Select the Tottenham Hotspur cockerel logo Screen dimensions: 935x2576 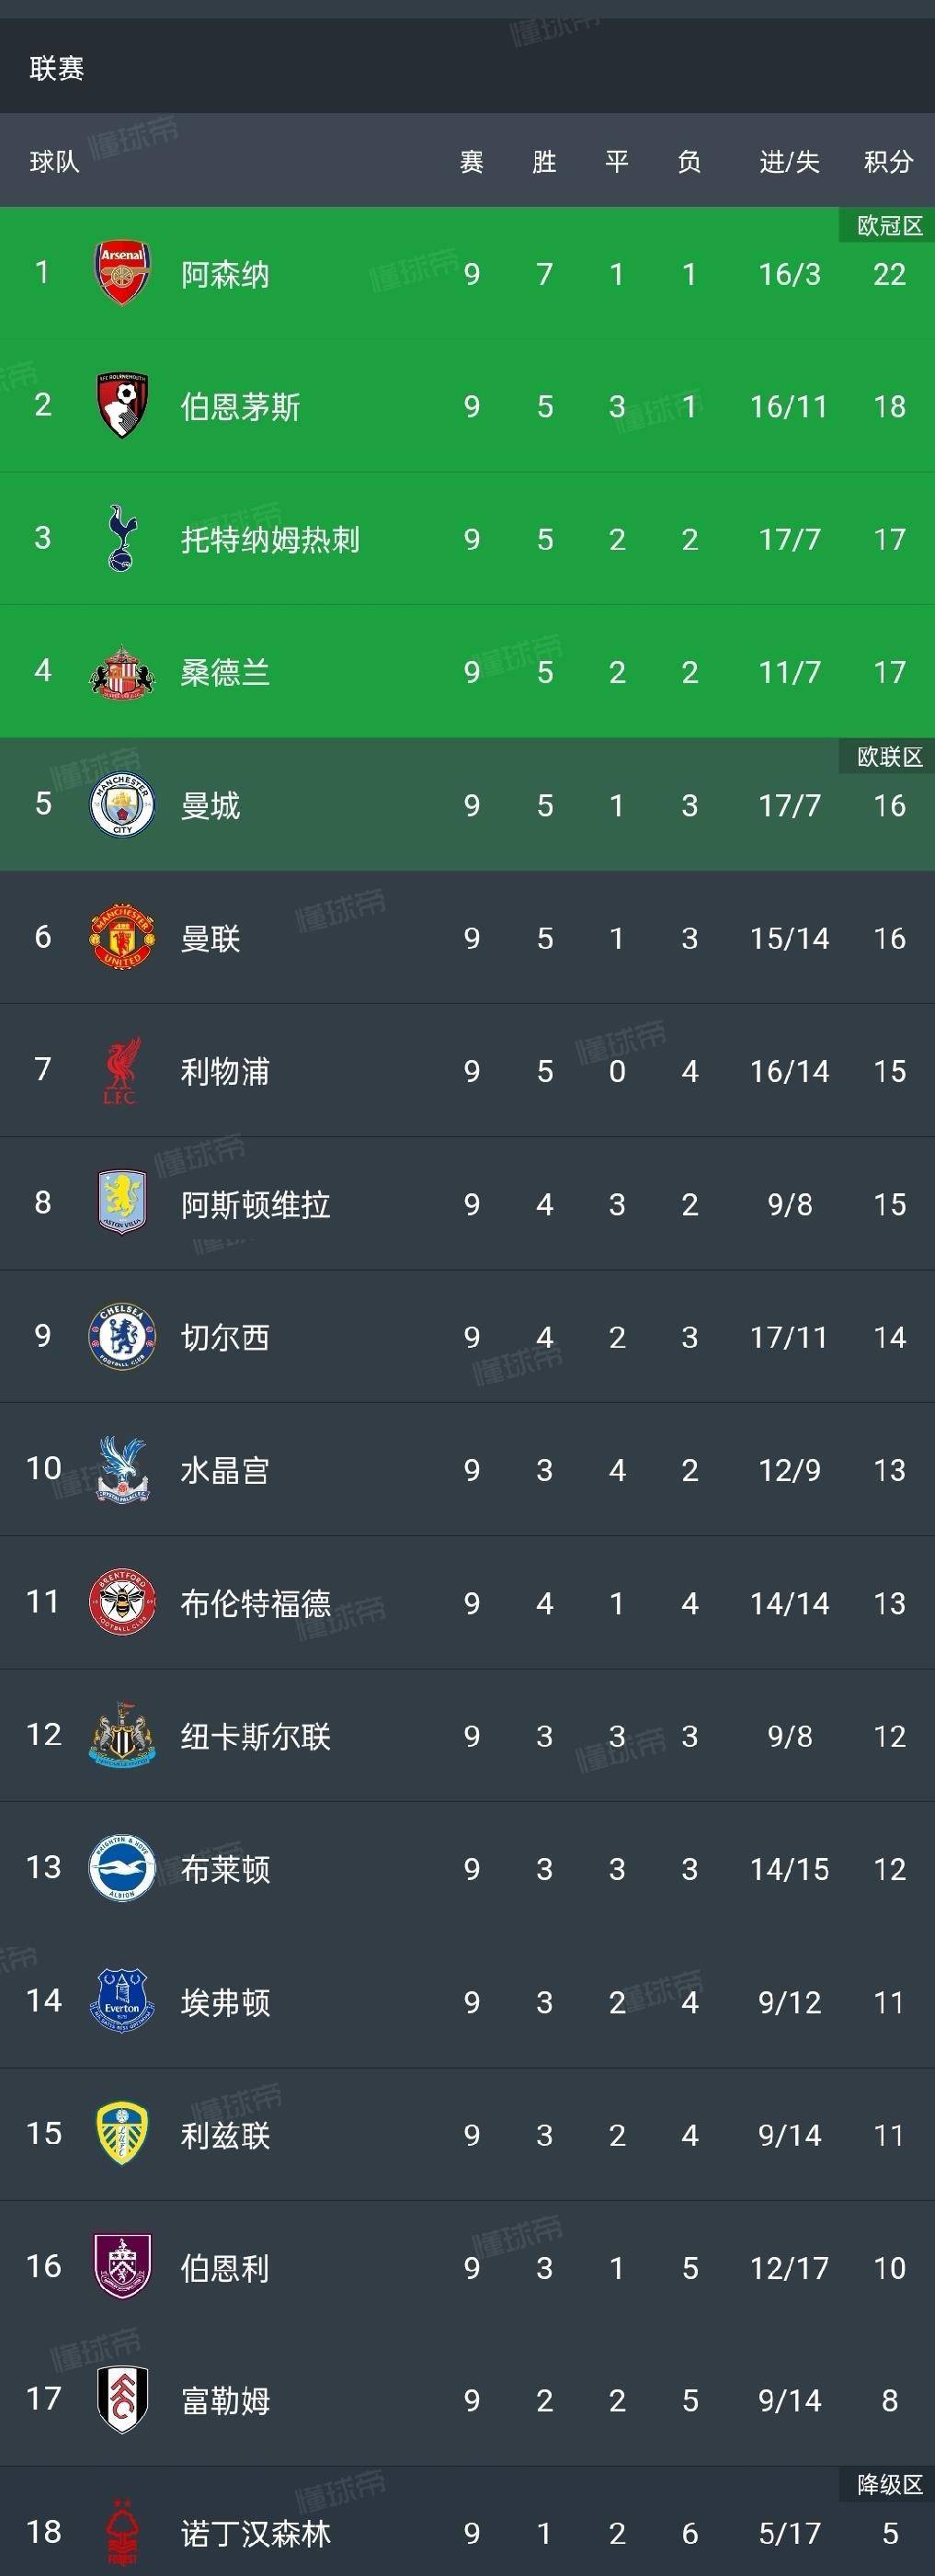(x=122, y=539)
